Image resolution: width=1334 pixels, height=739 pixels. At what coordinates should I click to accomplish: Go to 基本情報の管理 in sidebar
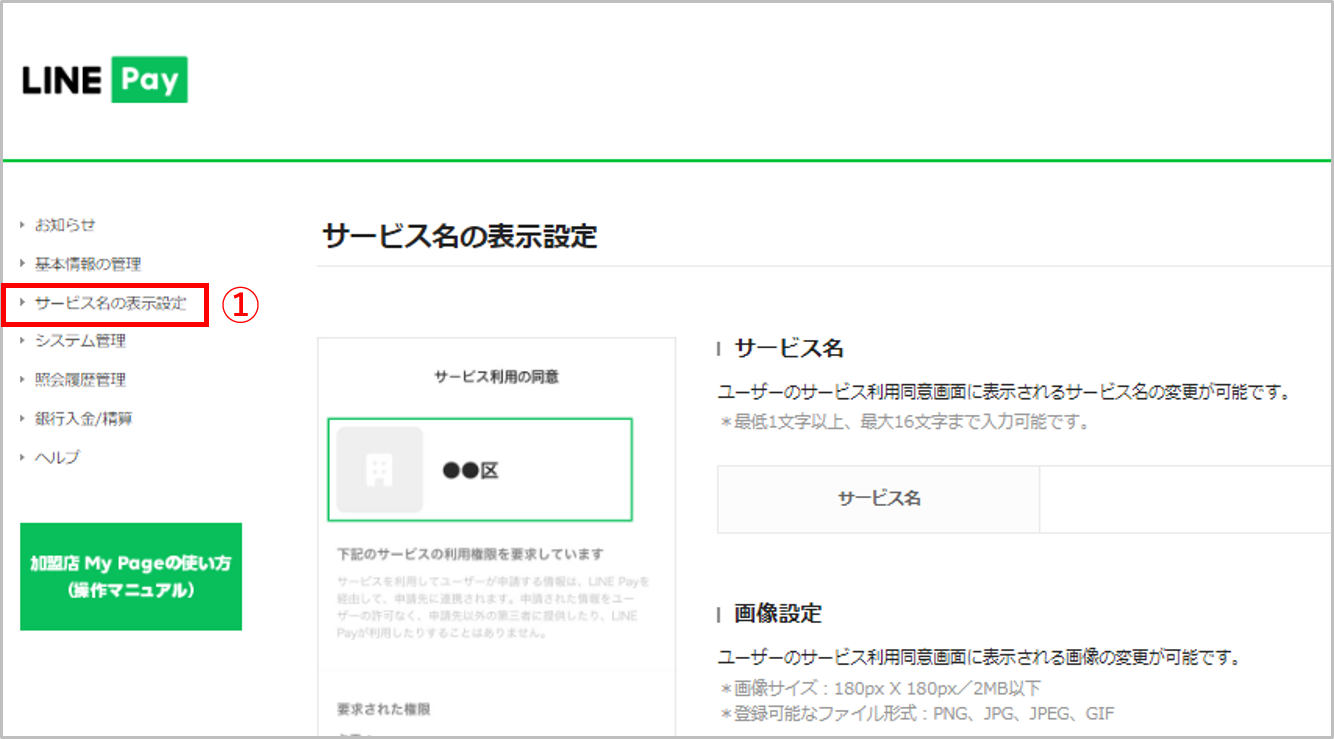pos(88,264)
